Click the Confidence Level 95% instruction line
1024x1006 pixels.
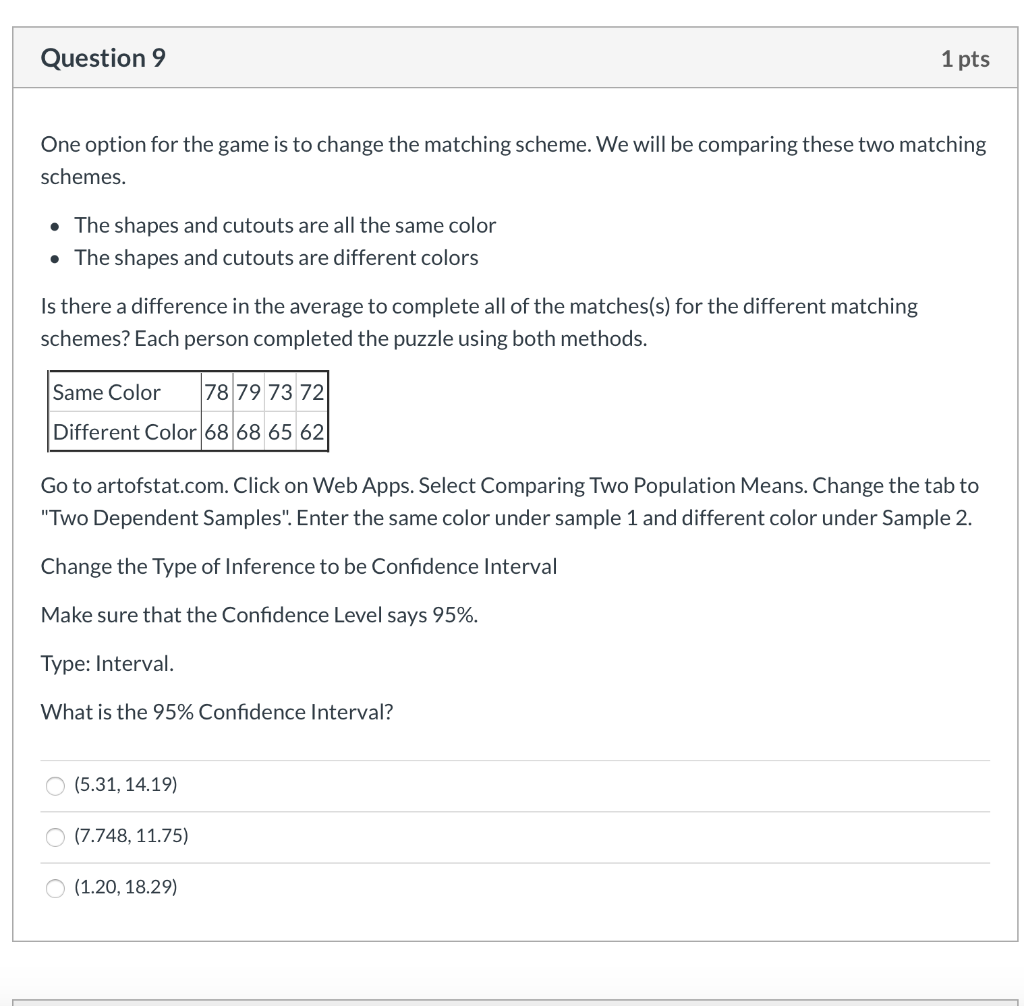coord(259,614)
